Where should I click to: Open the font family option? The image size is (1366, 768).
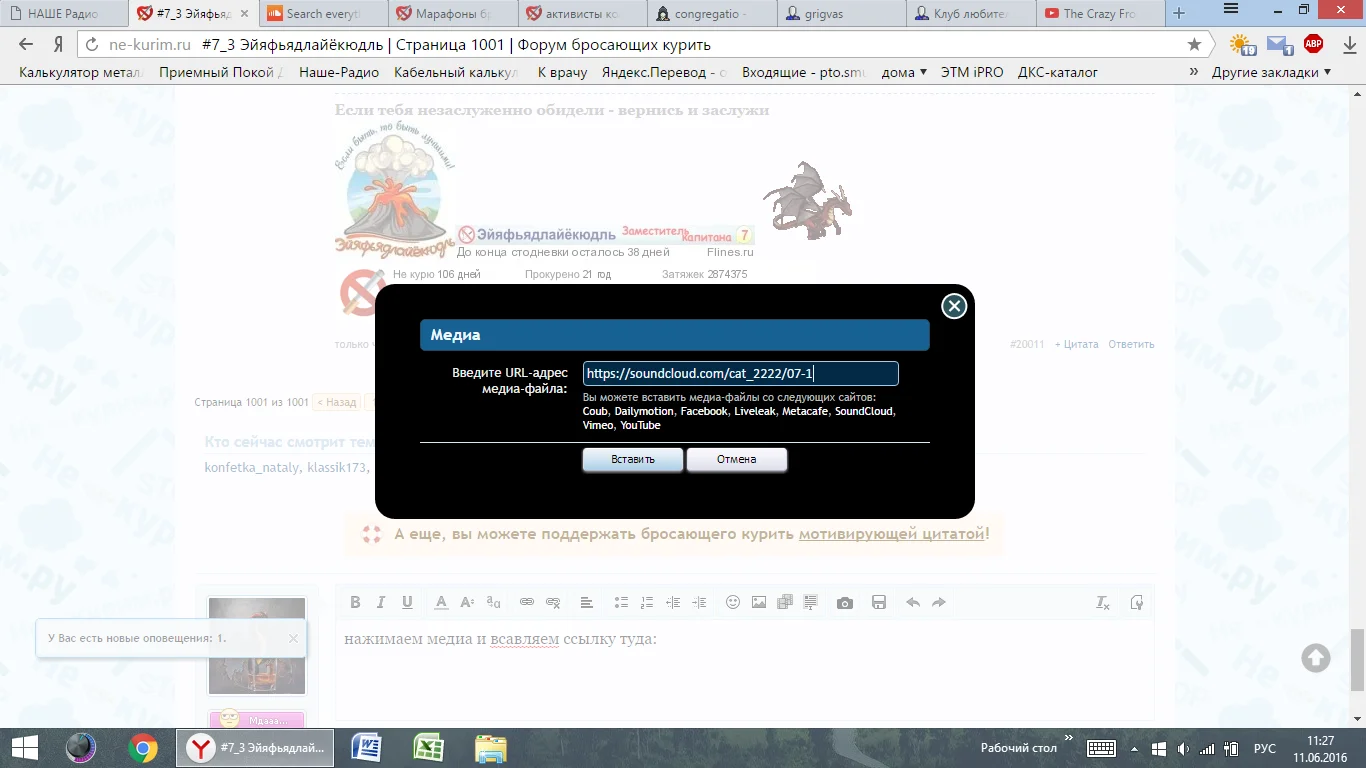coord(493,602)
